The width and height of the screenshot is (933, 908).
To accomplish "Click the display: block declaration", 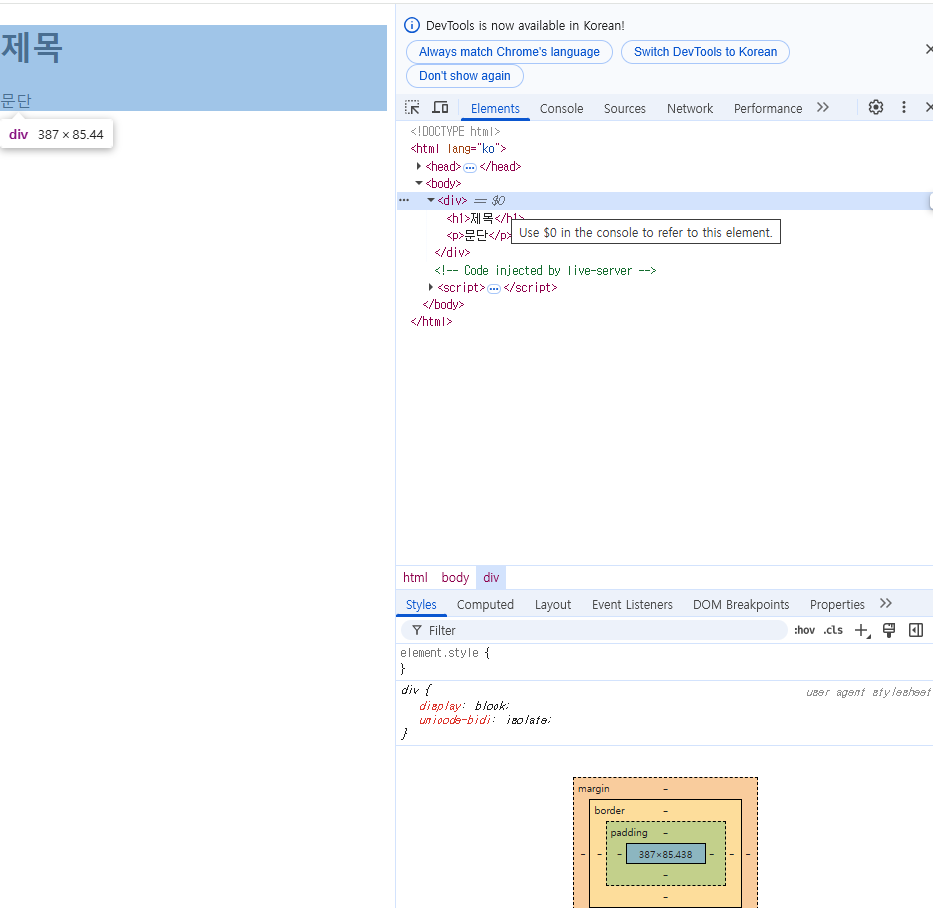I will tap(464, 706).
